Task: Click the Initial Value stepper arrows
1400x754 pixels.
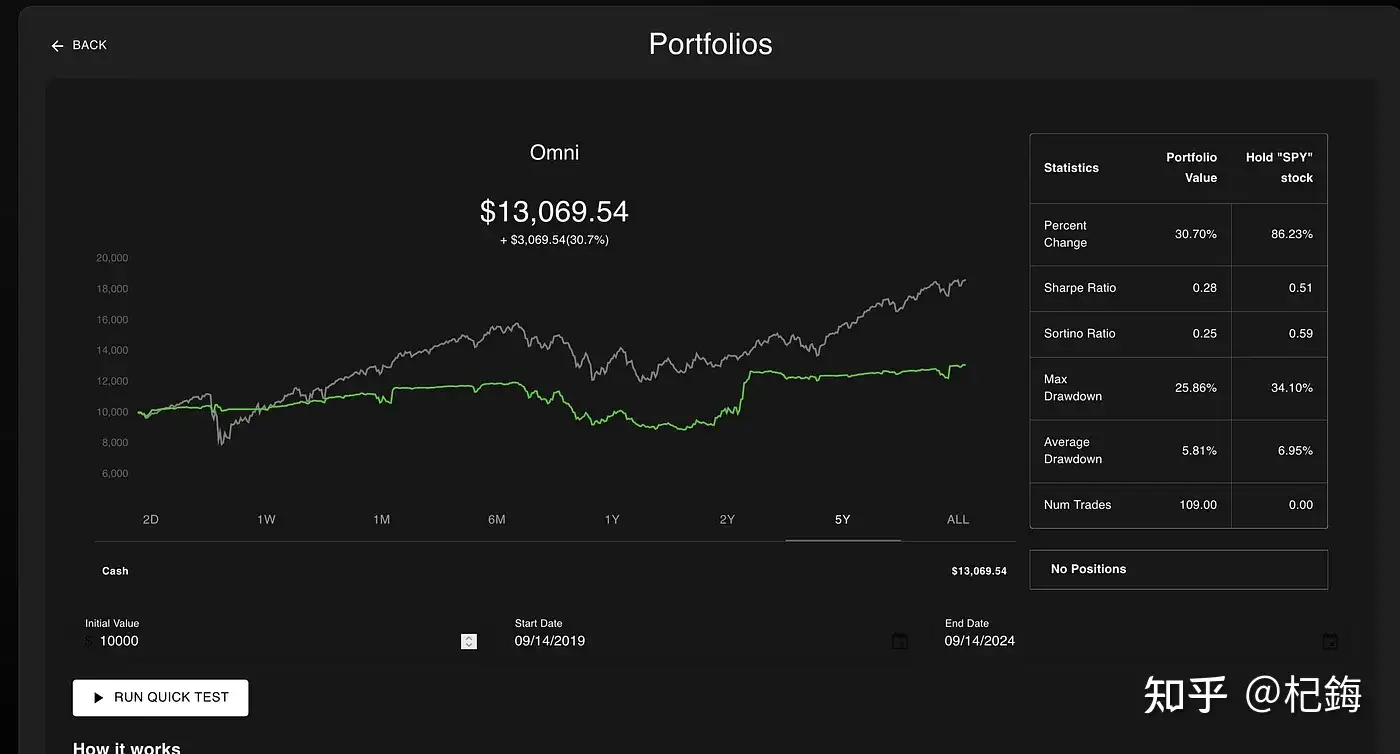Action: click(469, 642)
